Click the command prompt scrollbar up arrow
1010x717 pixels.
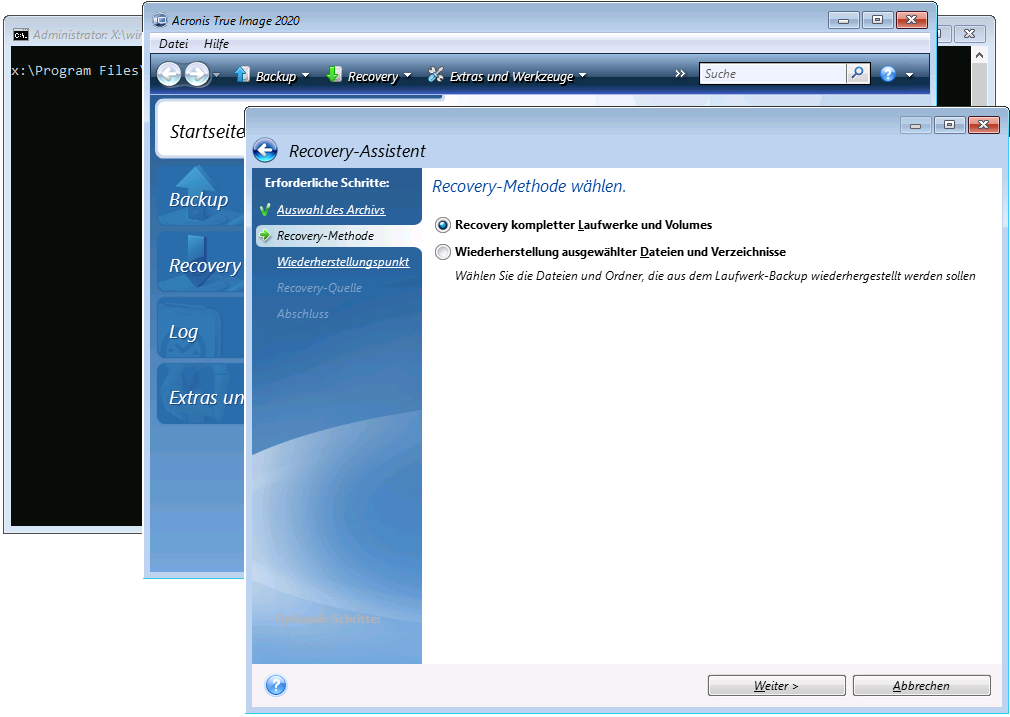[x=979, y=55]
